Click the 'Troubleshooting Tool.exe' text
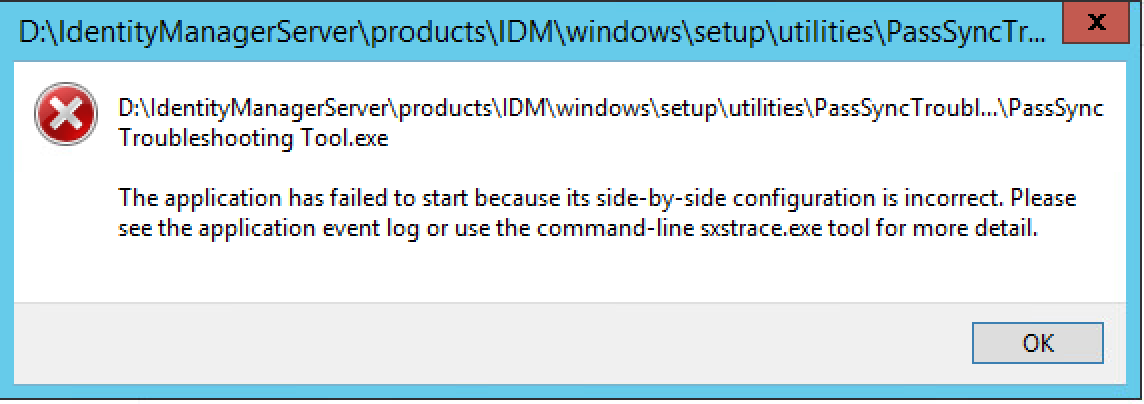This screenshot has height=404, width=1144. (252, 139)
